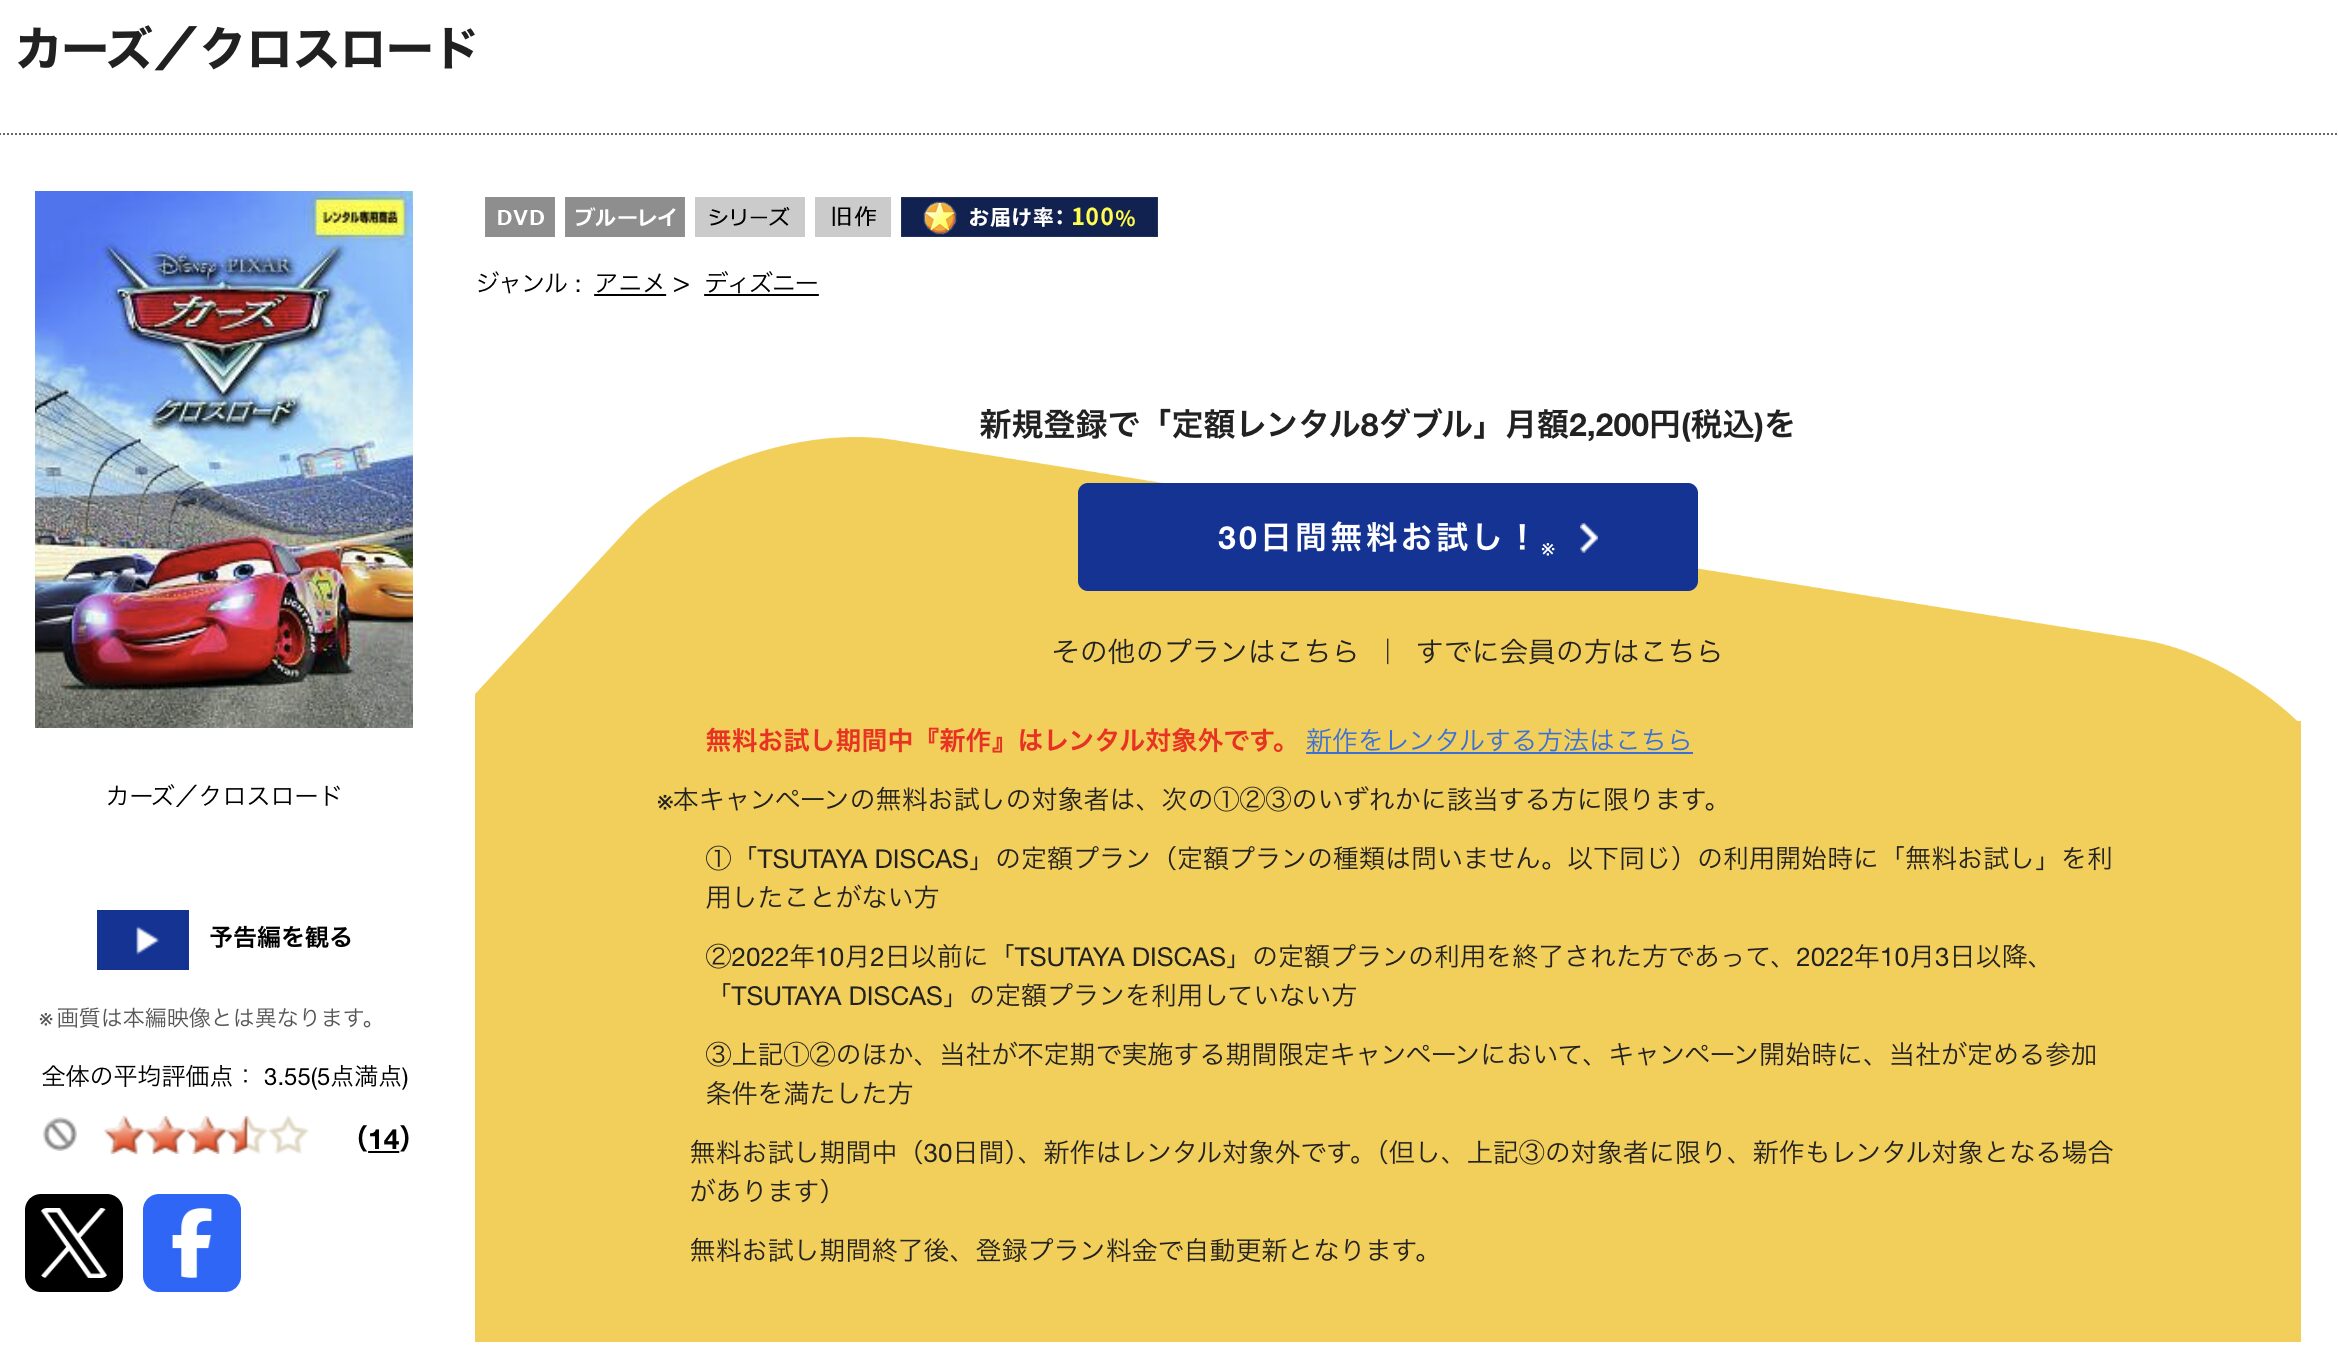Image resolution: width=2338 pixels, height=1370 pixels.
Task: Click campaign condition ③ about 期間限定キャンペーン
Action: tap(1401, 1073)
